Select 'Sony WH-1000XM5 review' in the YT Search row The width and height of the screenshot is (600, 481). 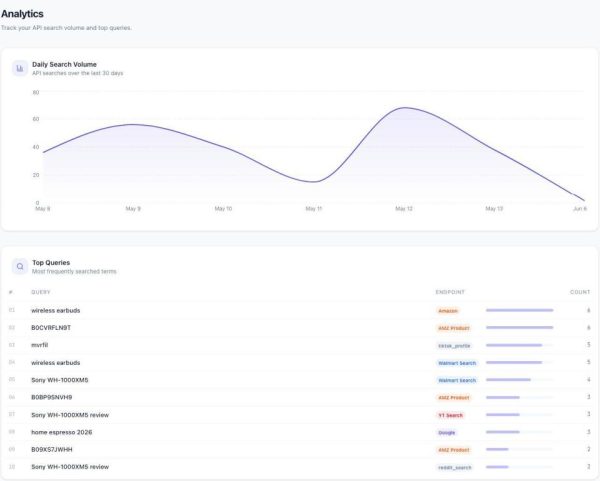[70, 415]
